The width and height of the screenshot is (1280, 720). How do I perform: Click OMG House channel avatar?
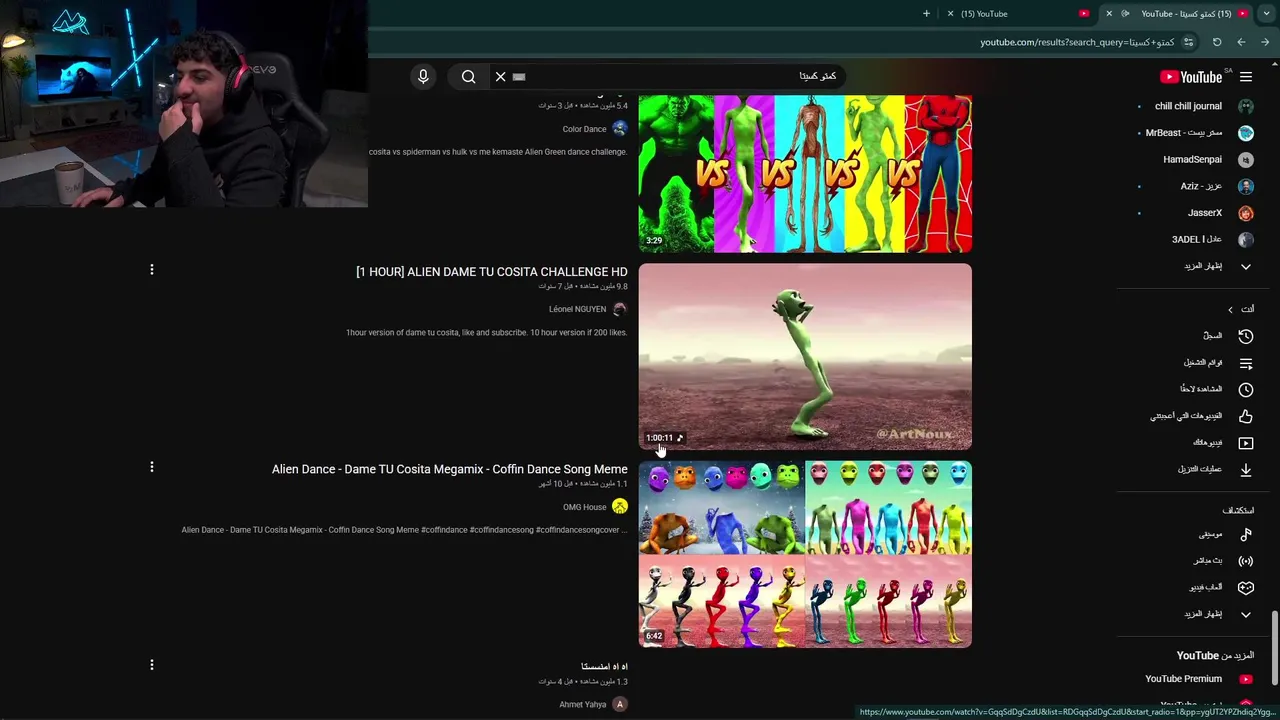620,507
